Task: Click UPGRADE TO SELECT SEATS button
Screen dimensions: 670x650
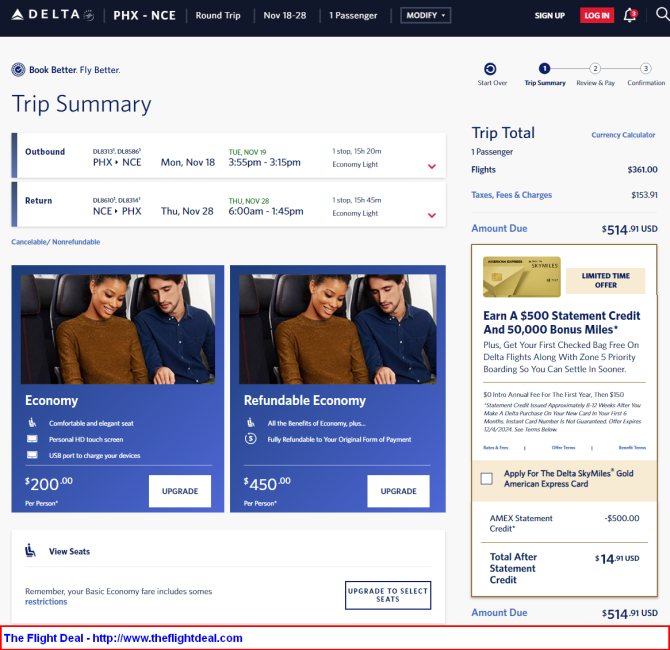Action: coord(388,595)
